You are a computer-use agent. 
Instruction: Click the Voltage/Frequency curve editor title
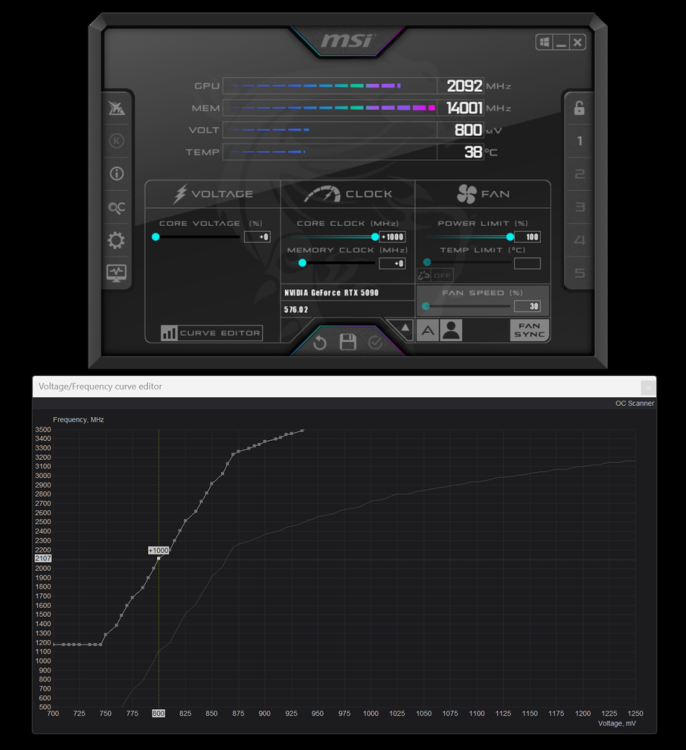coord(100,386)
